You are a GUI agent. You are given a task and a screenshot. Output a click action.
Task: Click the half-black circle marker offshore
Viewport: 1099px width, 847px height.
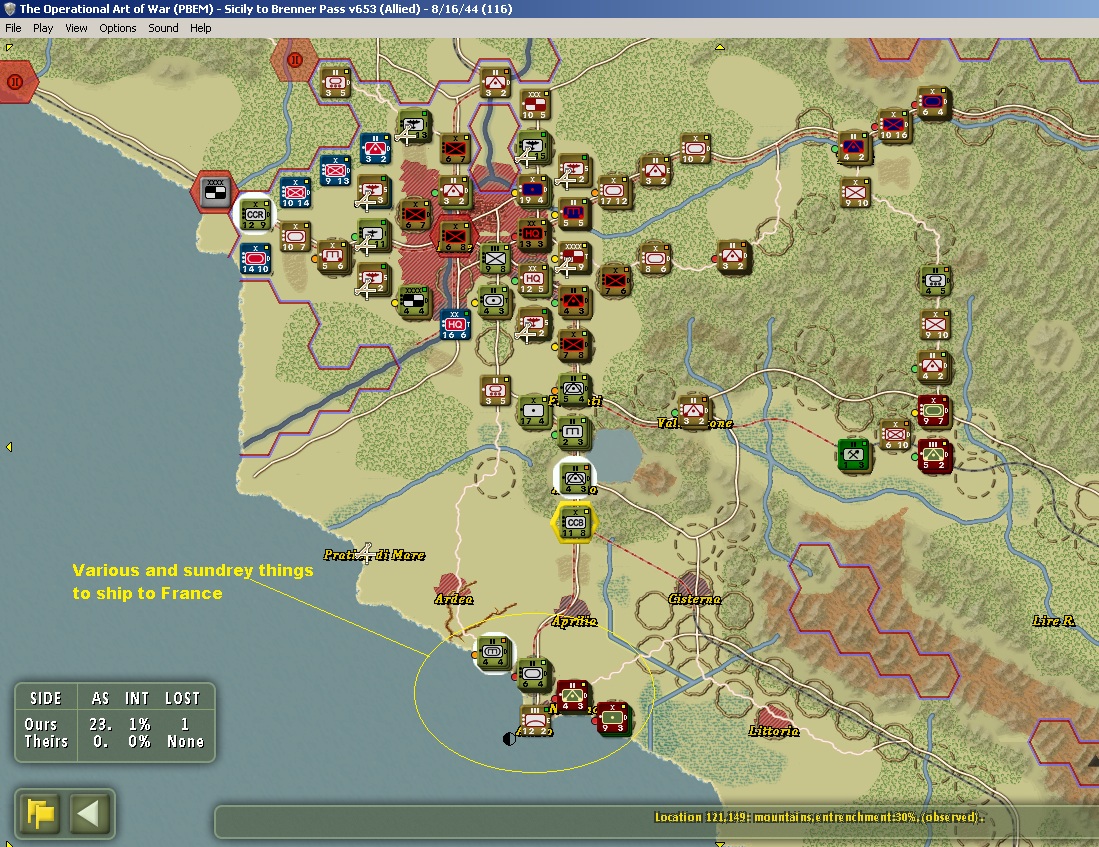click(510, 738)
